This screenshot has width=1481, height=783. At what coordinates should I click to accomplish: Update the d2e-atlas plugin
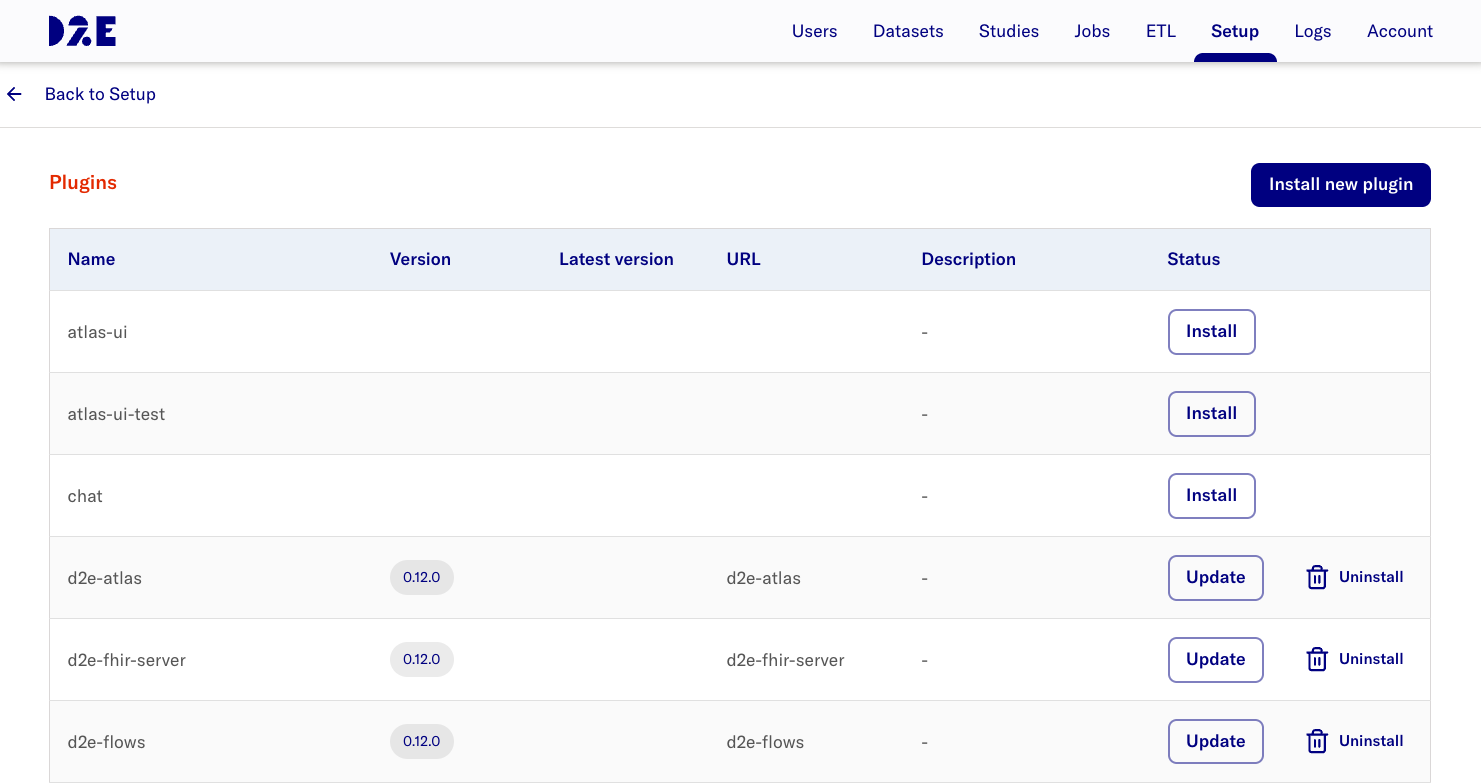pyautogui.click(x=1215, y=578)
